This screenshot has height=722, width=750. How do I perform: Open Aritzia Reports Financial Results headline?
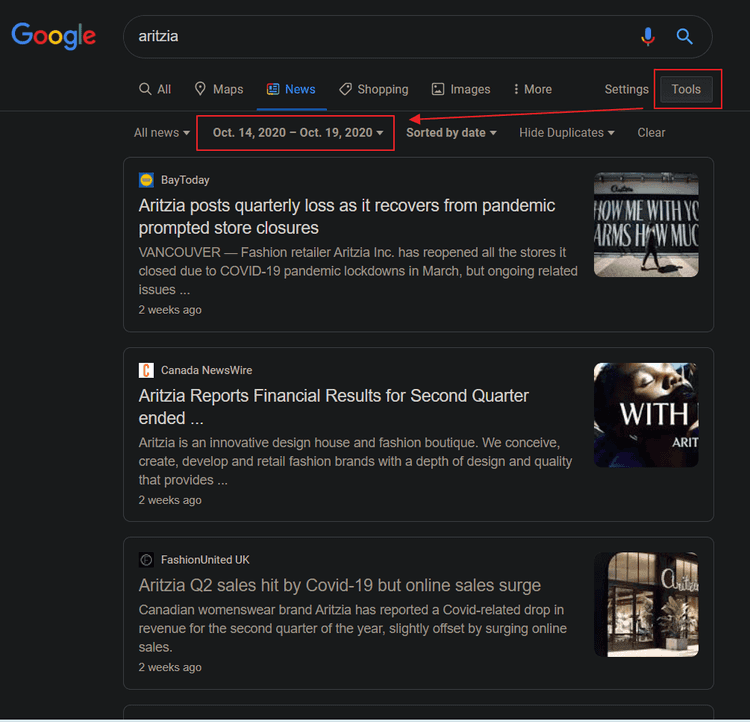click(x=333, y=407)
